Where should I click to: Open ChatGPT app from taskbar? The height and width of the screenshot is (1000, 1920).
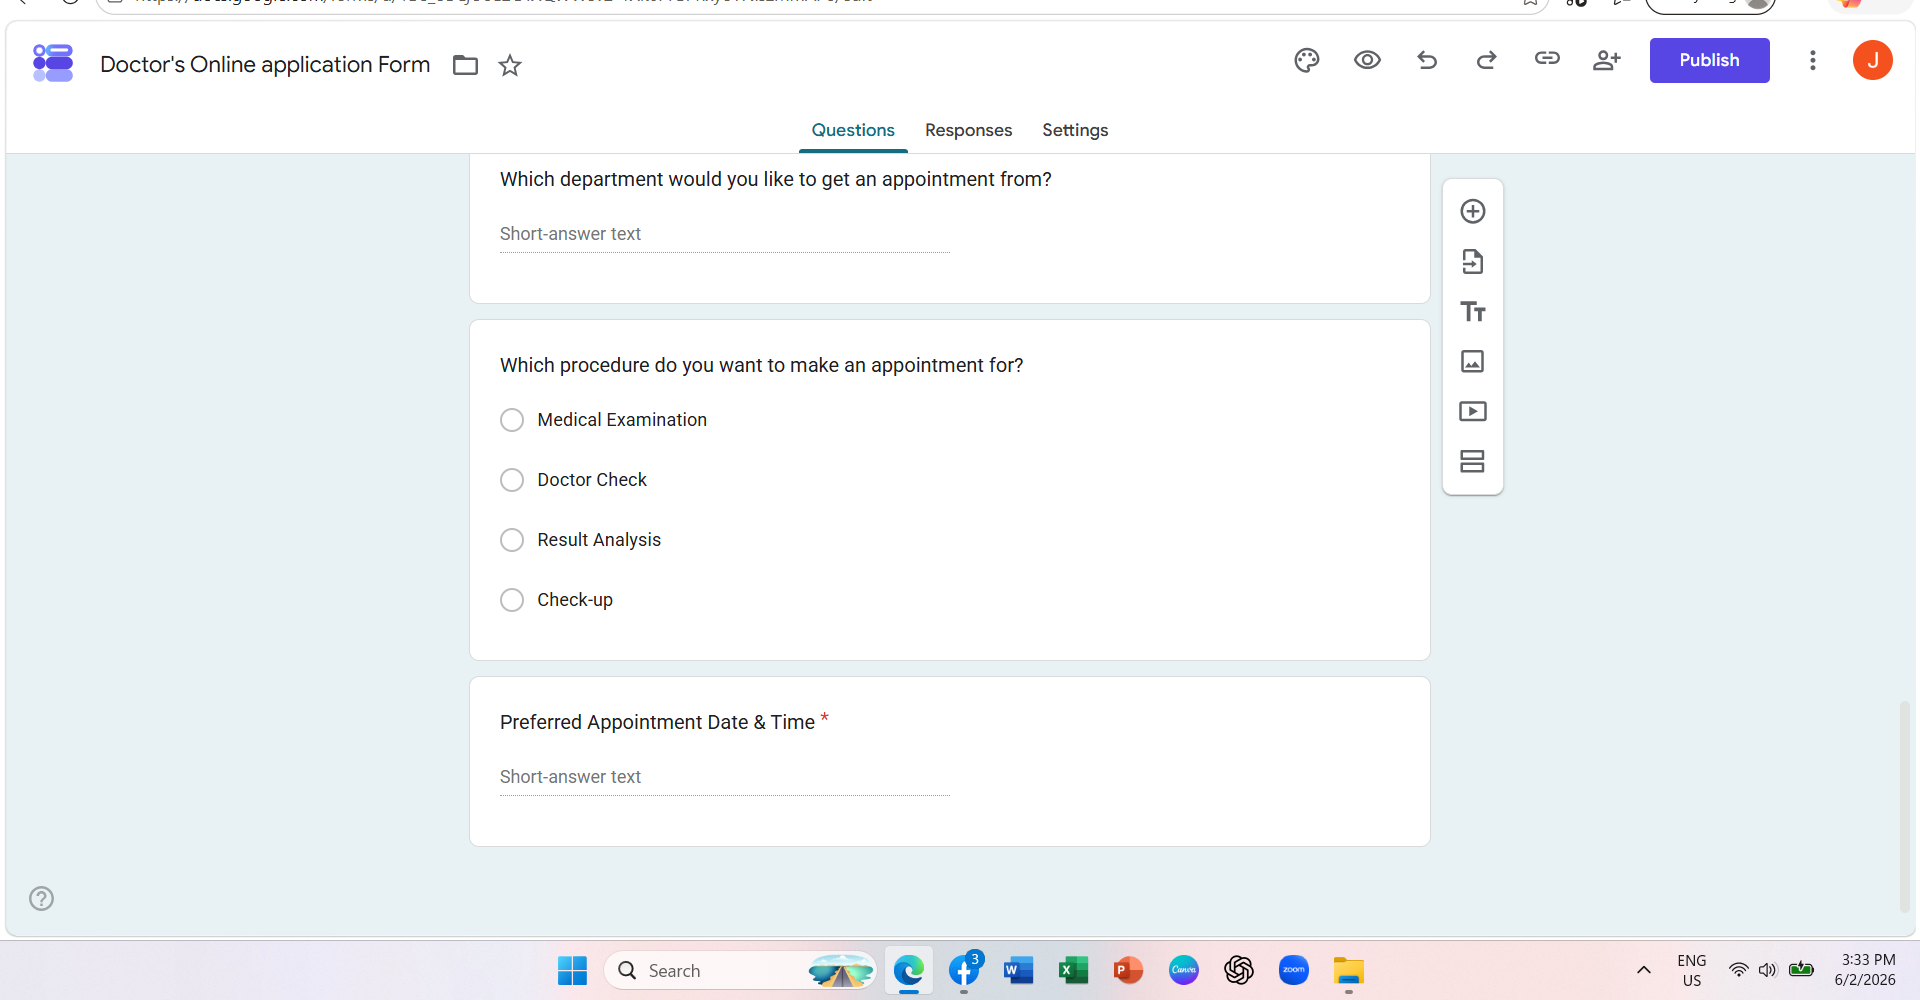point(1239,970)
